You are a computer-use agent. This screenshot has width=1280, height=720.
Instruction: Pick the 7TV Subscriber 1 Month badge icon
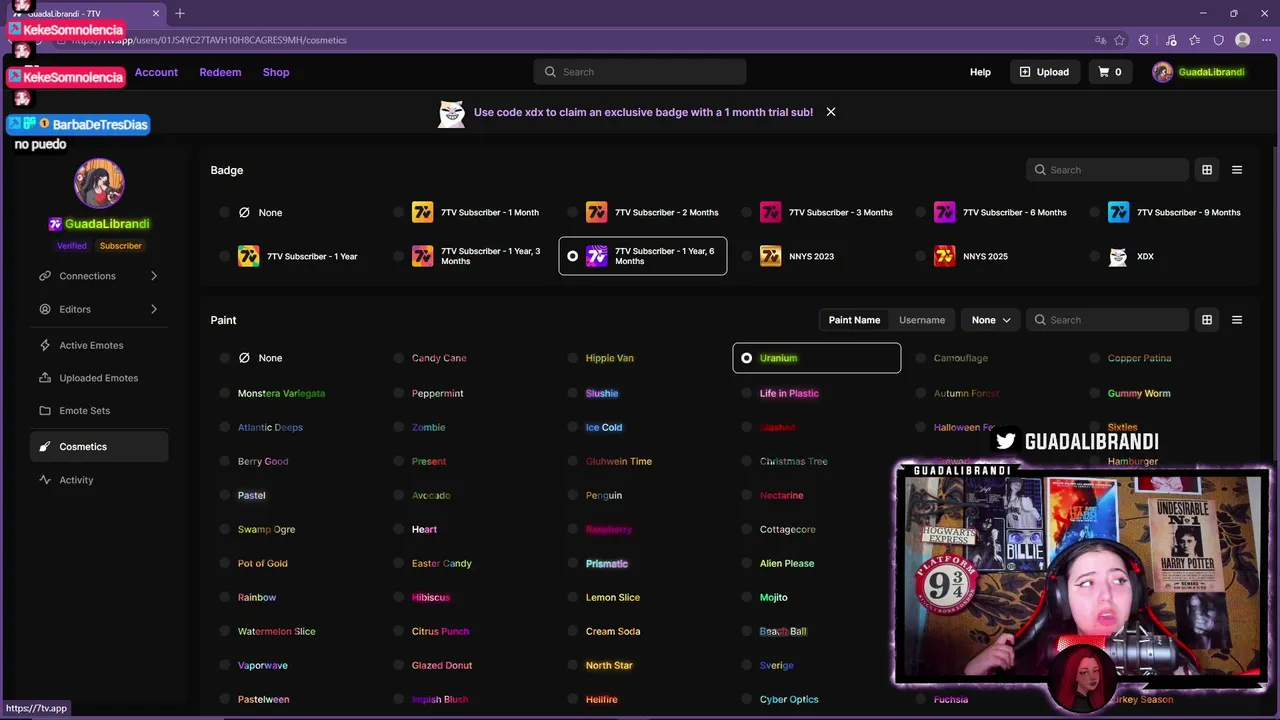coord(423,212)
